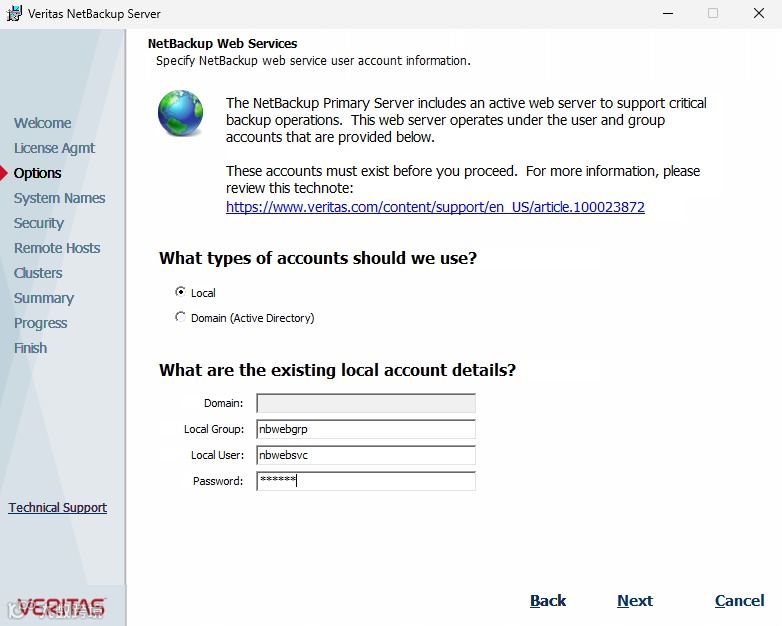Select the Remote Hosts step
Screen dimensions: 782x626
57,248
